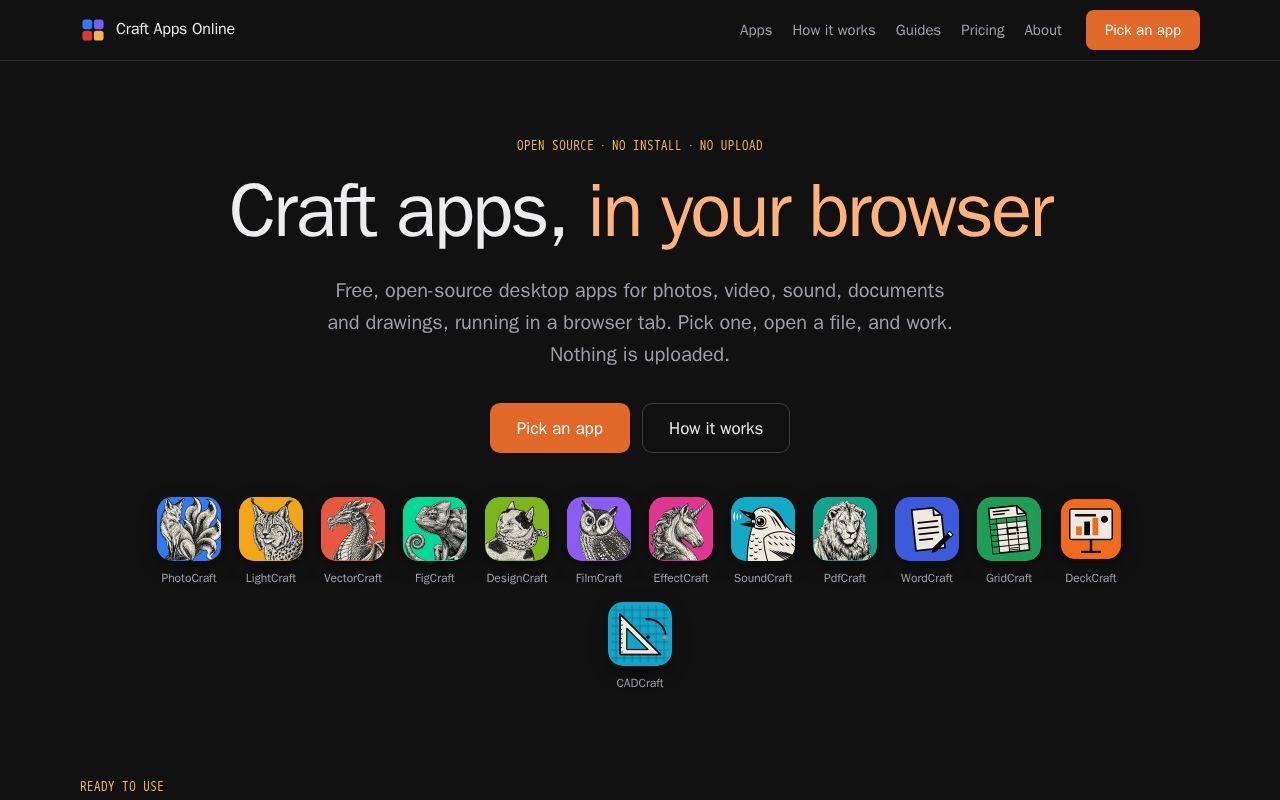
Task: Open the About nav link
Action: [1043, 30]
